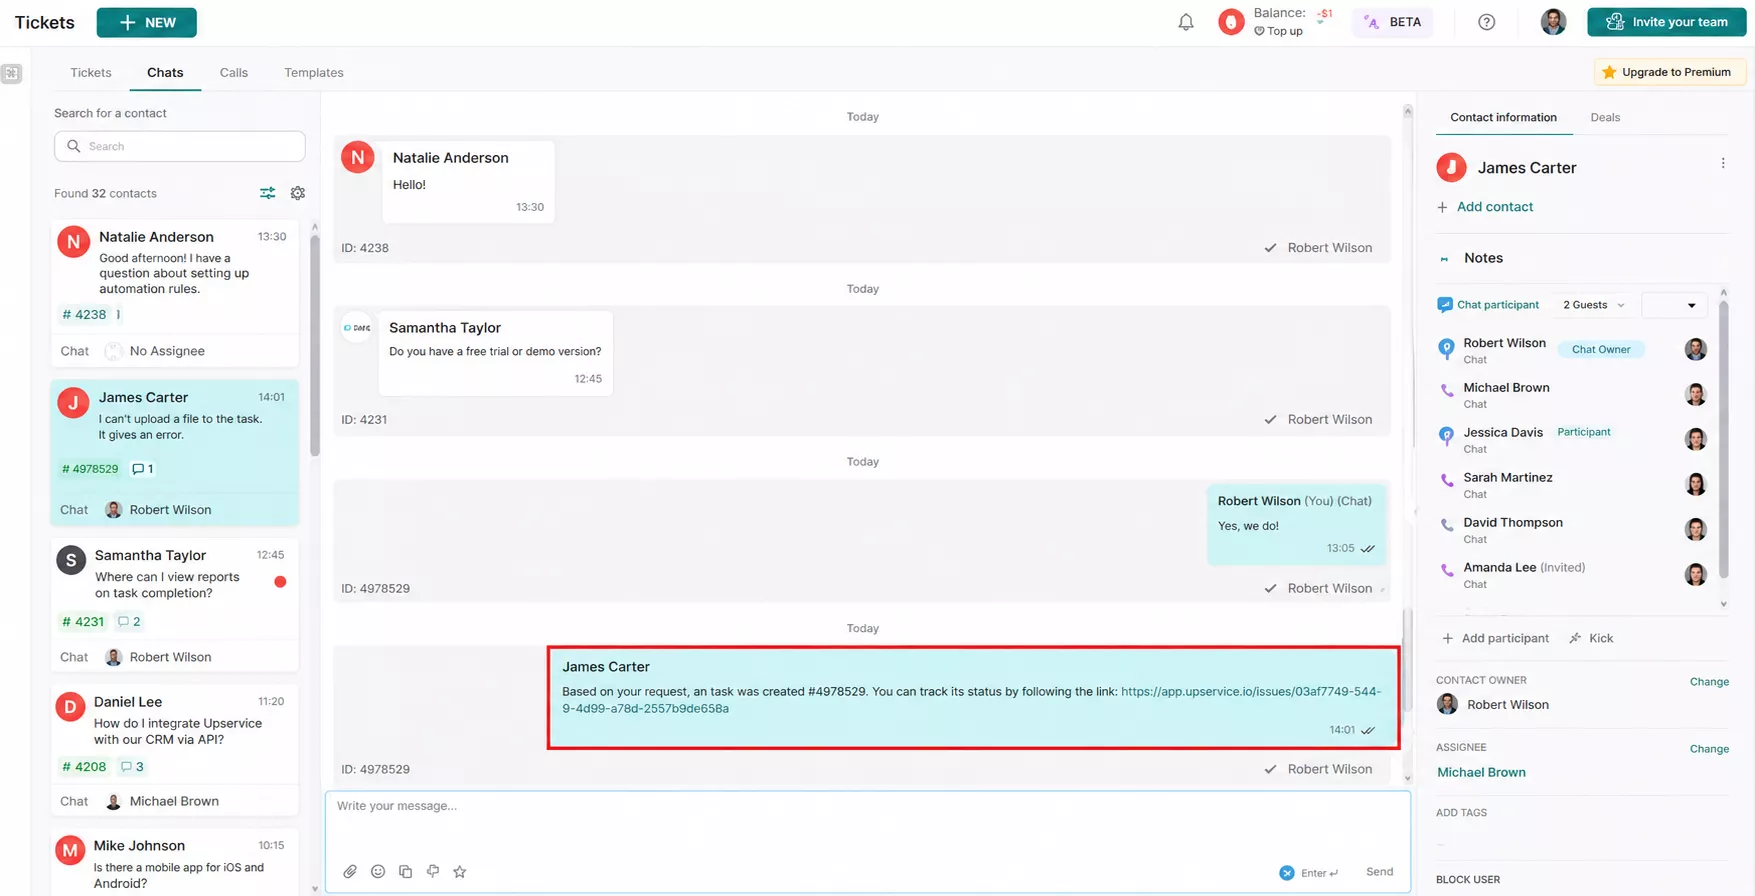This screenshot has height=896, width=1755.
Task: Click ticket number # 4238
Action: [x=84, y=314]
